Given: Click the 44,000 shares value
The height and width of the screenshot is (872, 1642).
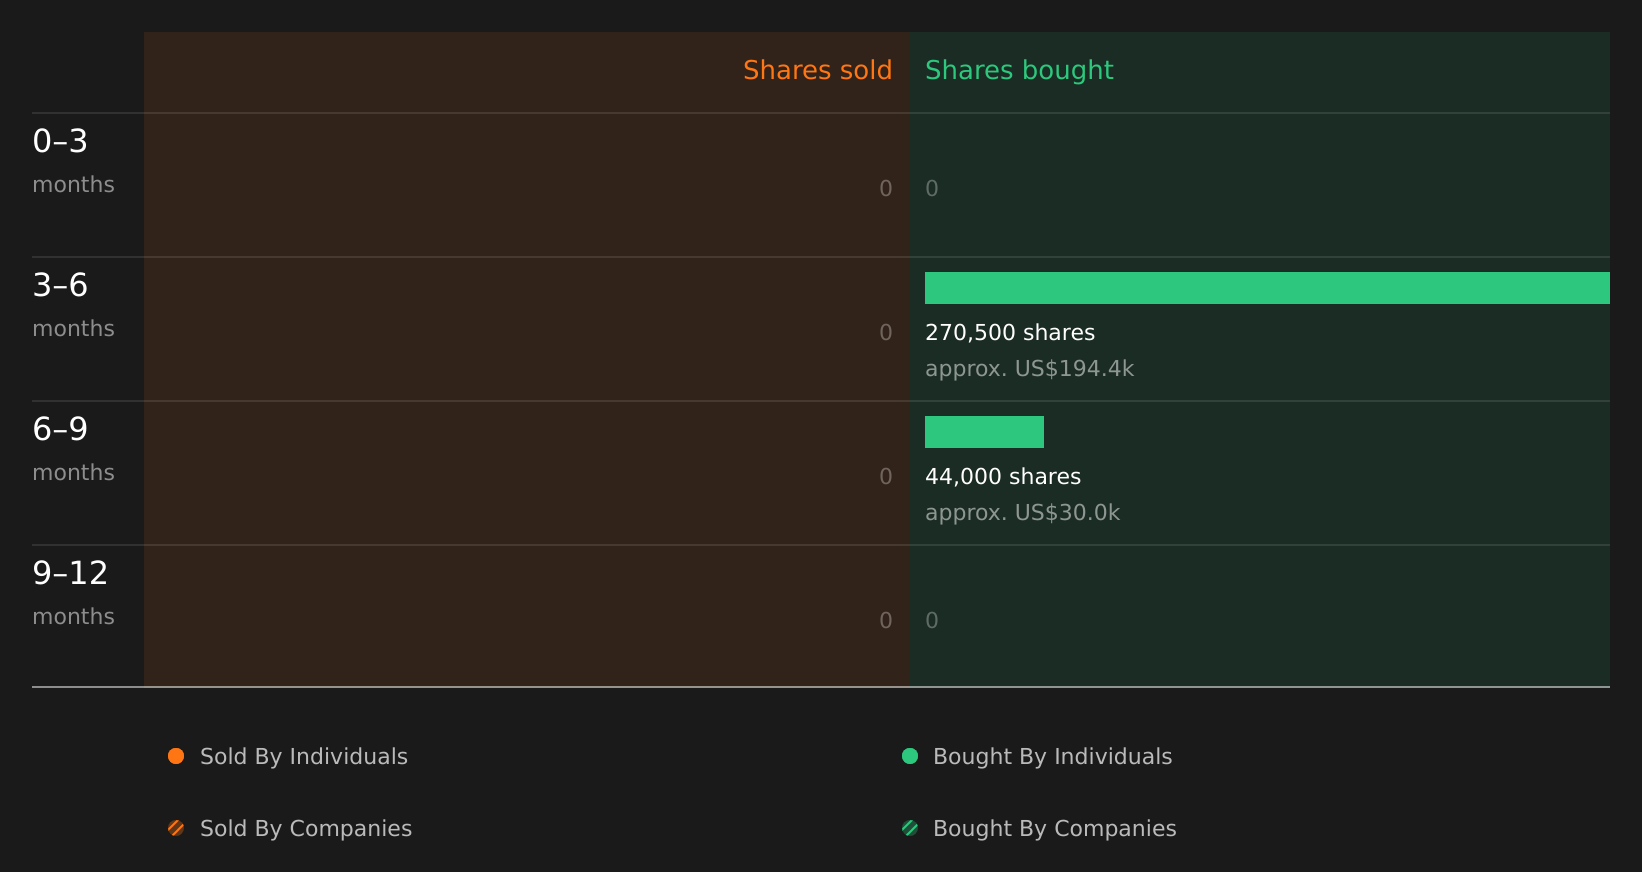Looking at the screenshot, I should coord(1003,477).
